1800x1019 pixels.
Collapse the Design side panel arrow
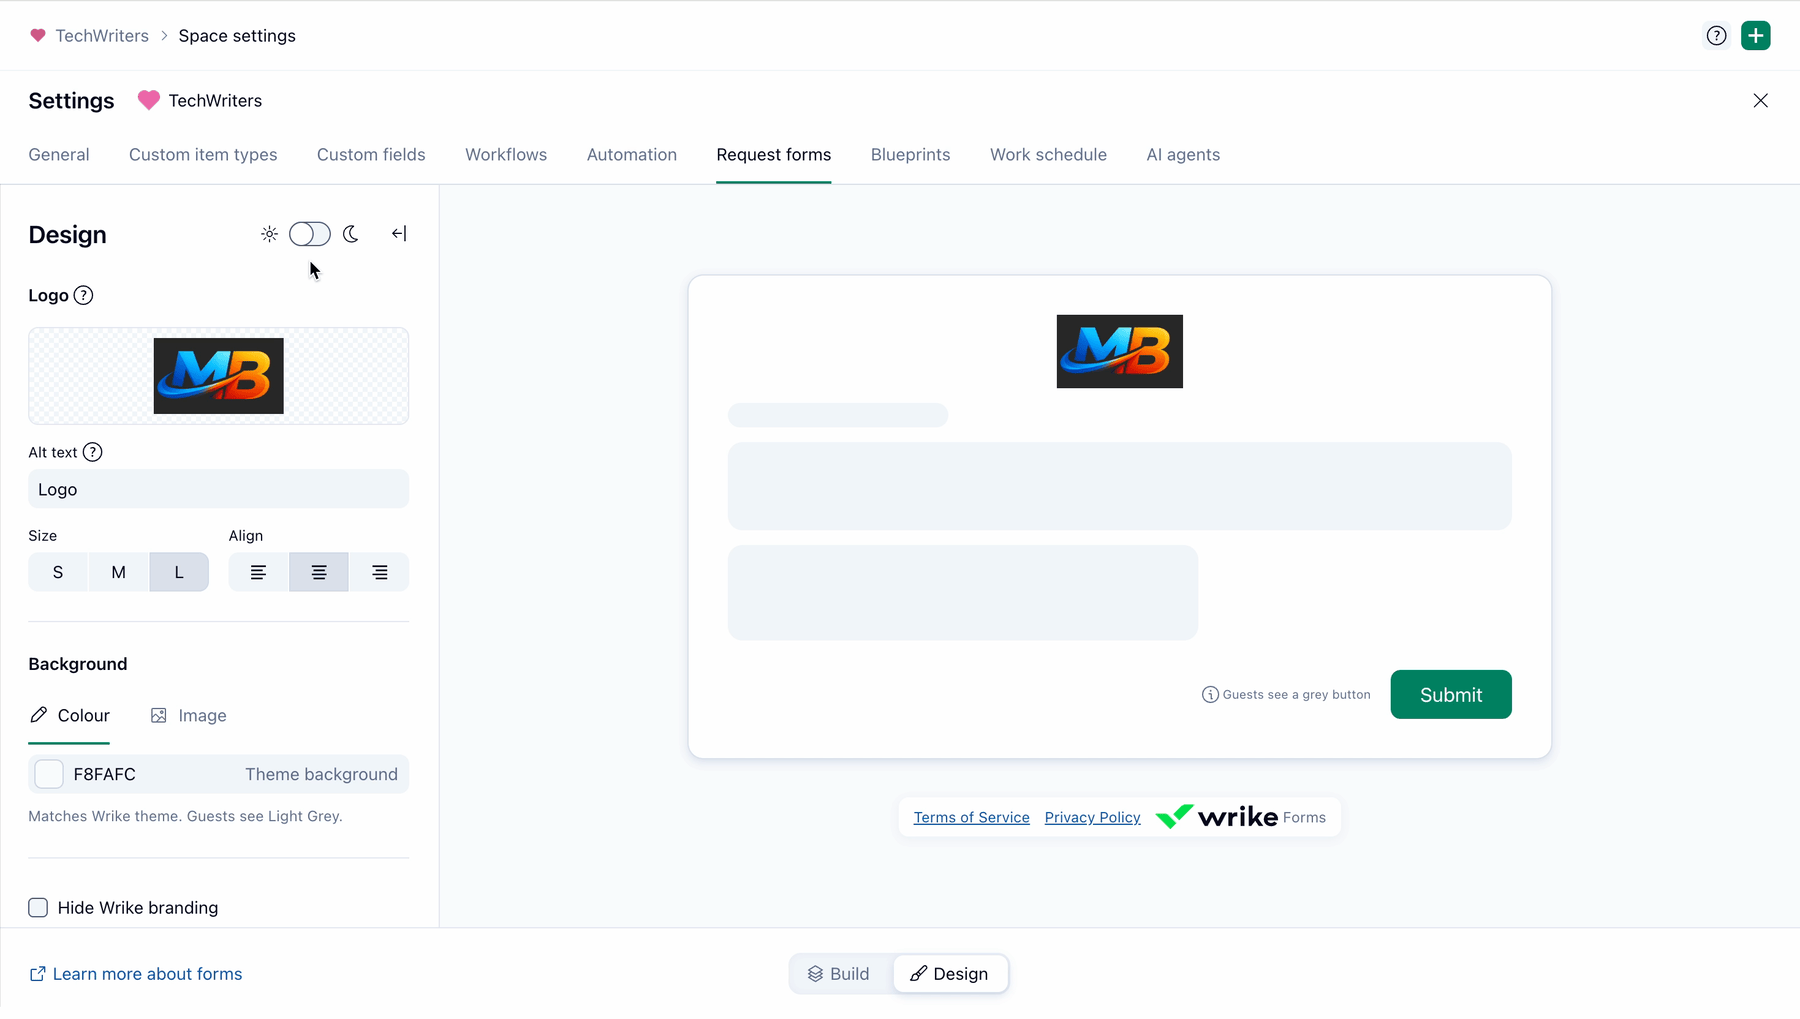point(399,234)
